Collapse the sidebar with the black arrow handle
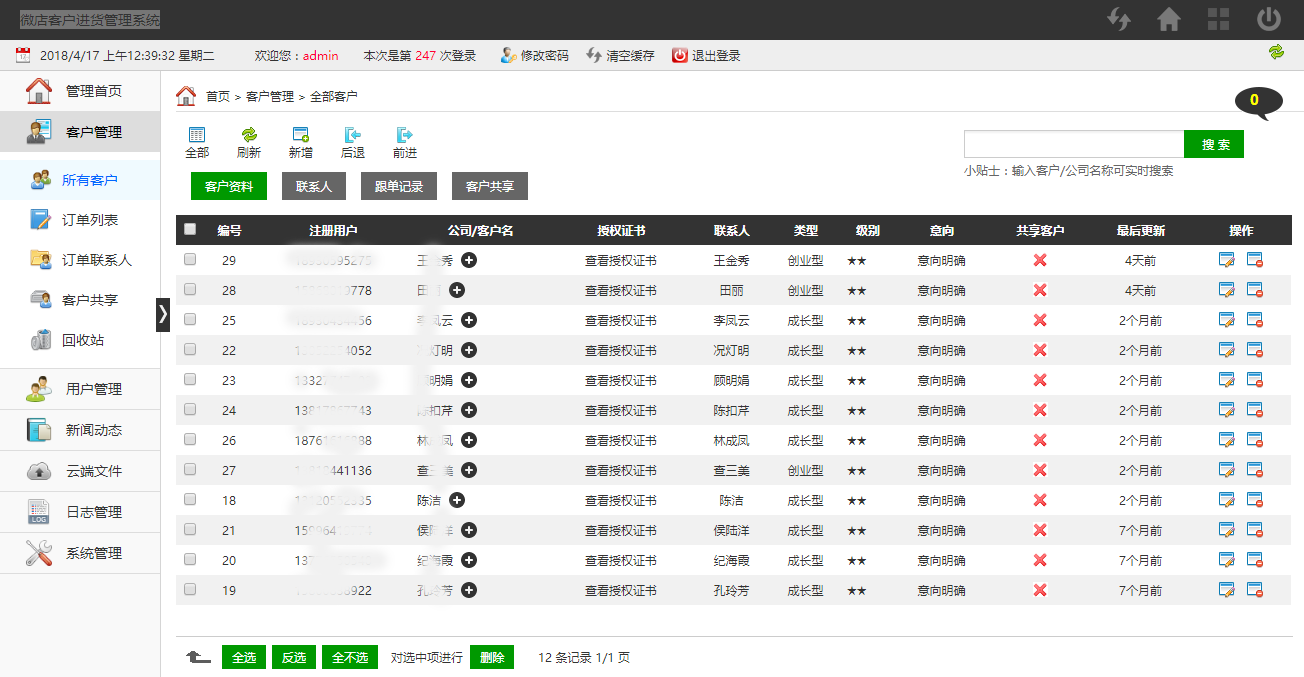 [x=164, y=314]
